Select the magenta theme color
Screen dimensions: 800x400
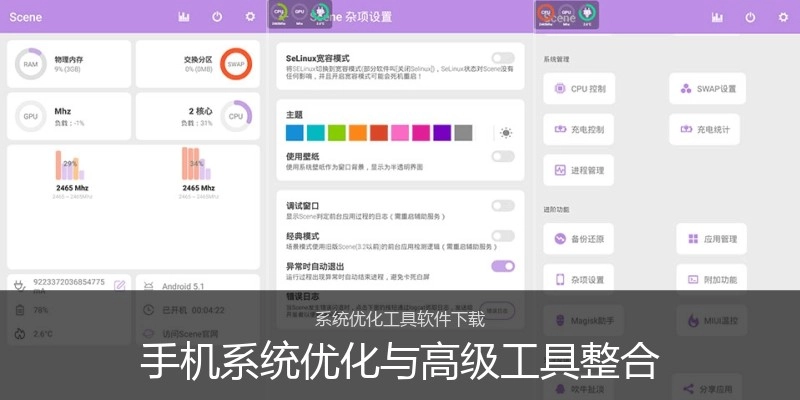click(421, 133)
